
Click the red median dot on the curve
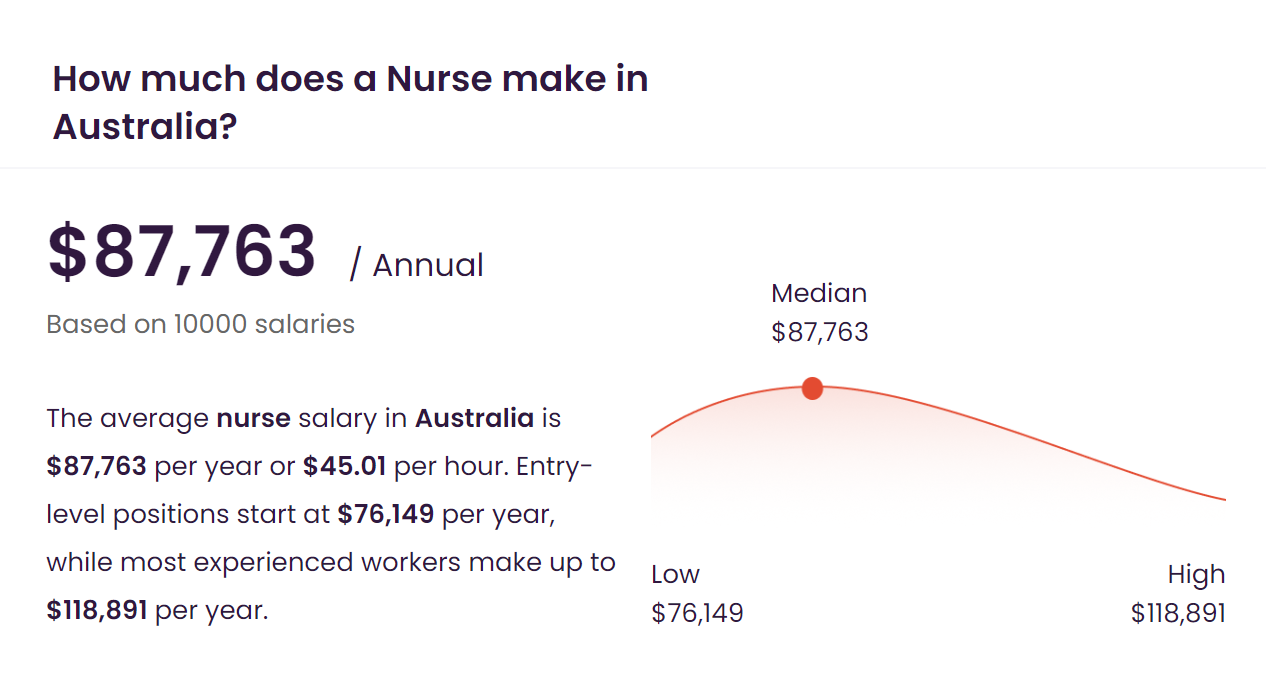[812, 388]
